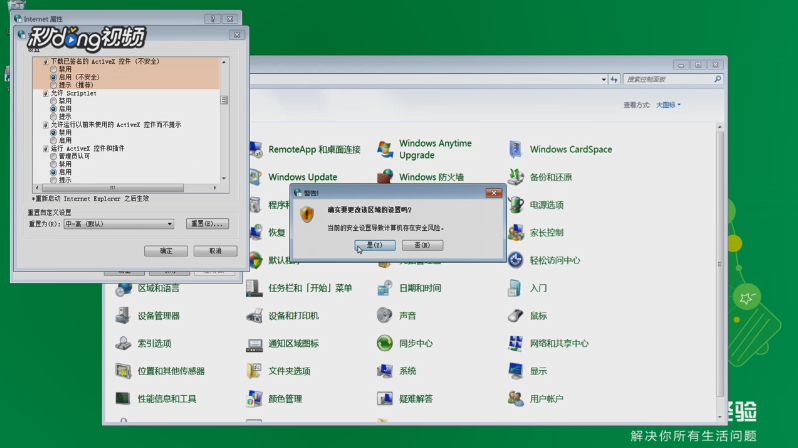Screen dimensions: 798x448
Task: Click settings list horizontal scroll-right arrow
Action: click(x=215, y=188)
